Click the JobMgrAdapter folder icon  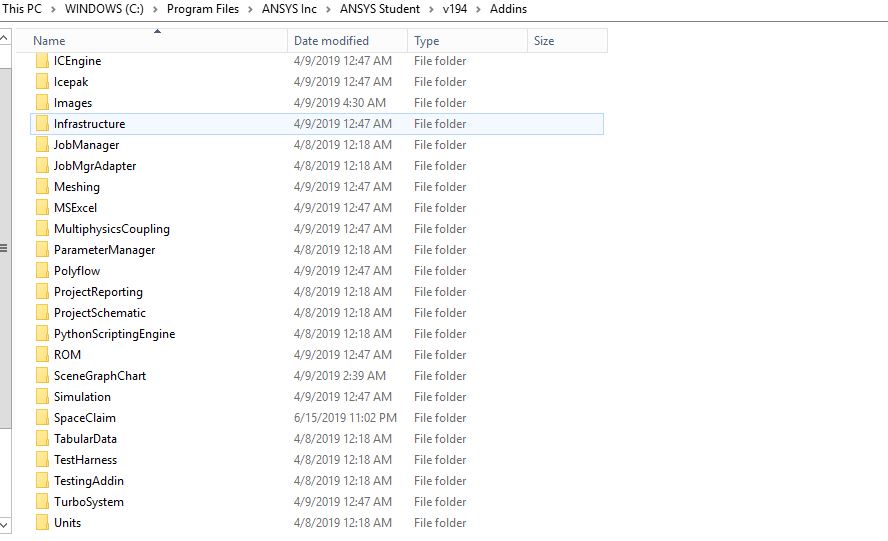click(42, 165)
